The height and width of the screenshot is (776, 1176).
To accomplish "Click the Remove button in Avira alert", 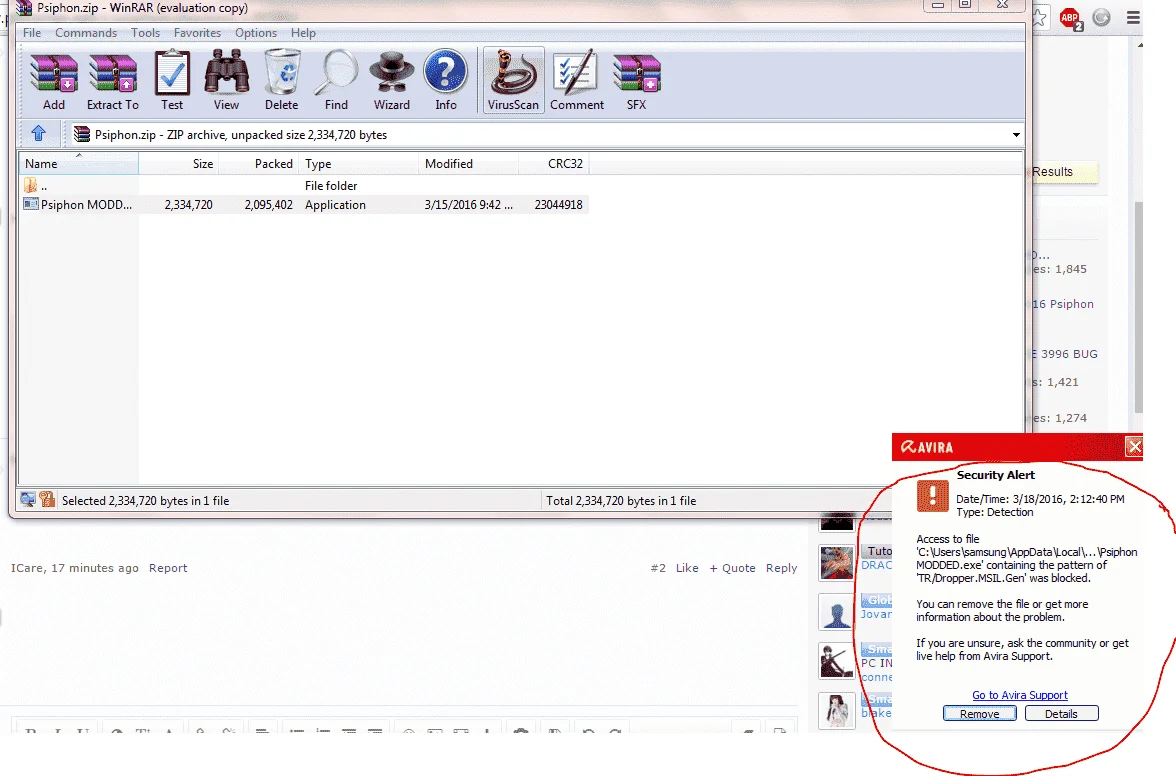I will 980,714.
